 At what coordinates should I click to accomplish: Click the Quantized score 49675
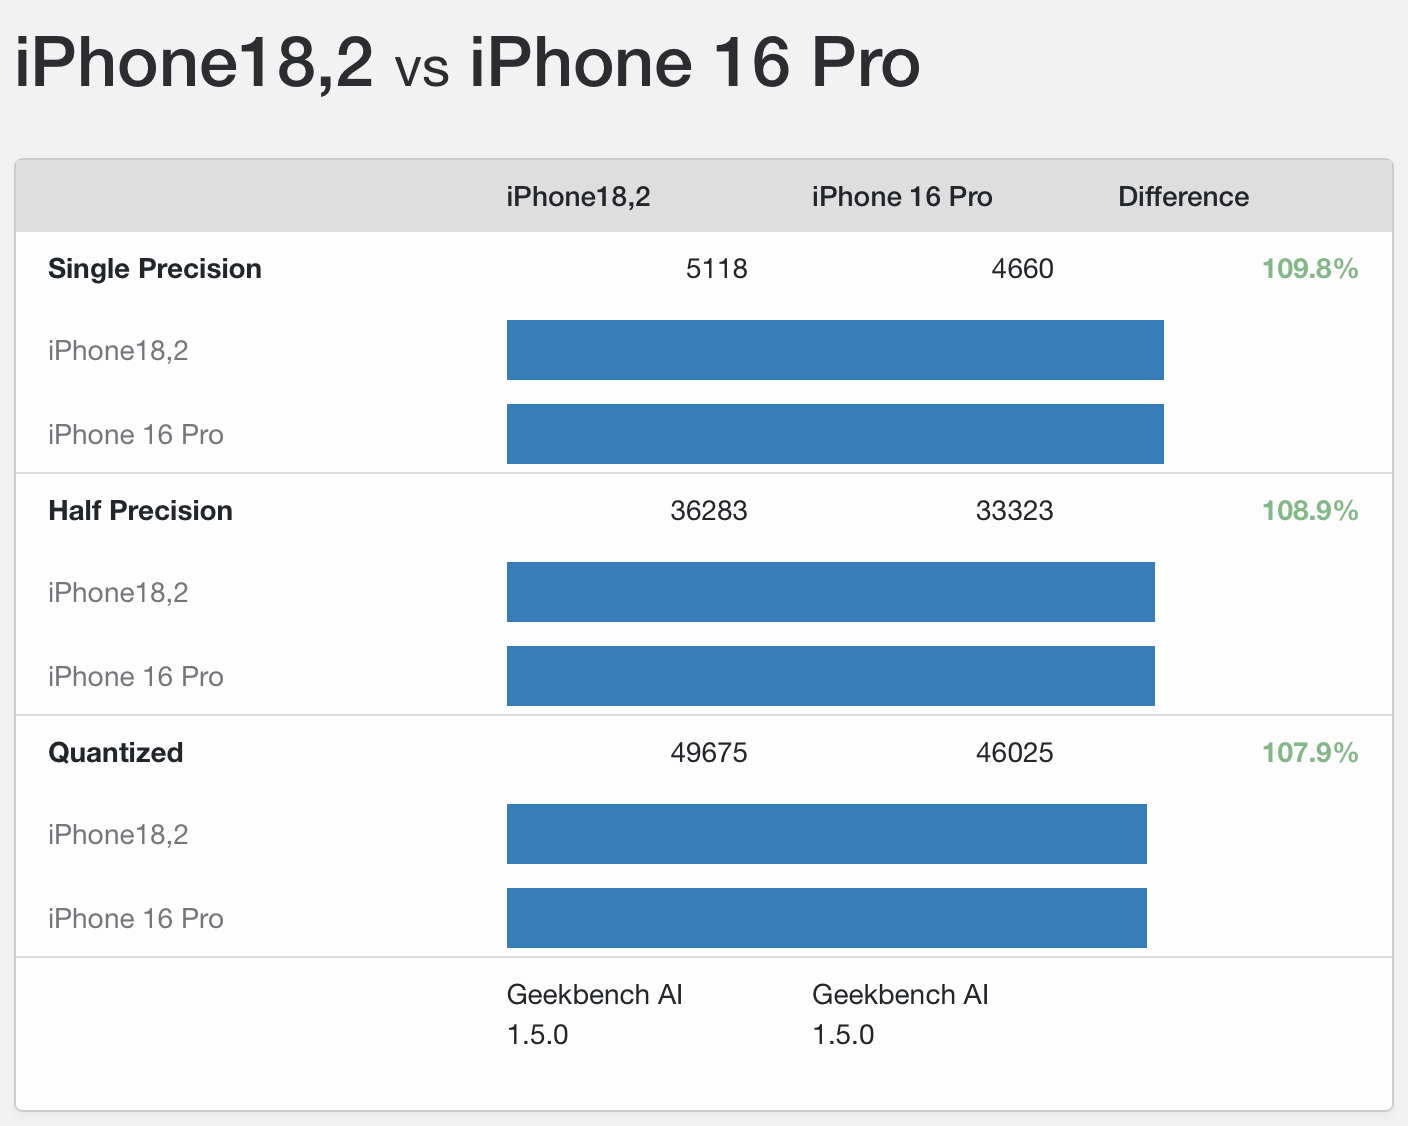click(708, 753)
